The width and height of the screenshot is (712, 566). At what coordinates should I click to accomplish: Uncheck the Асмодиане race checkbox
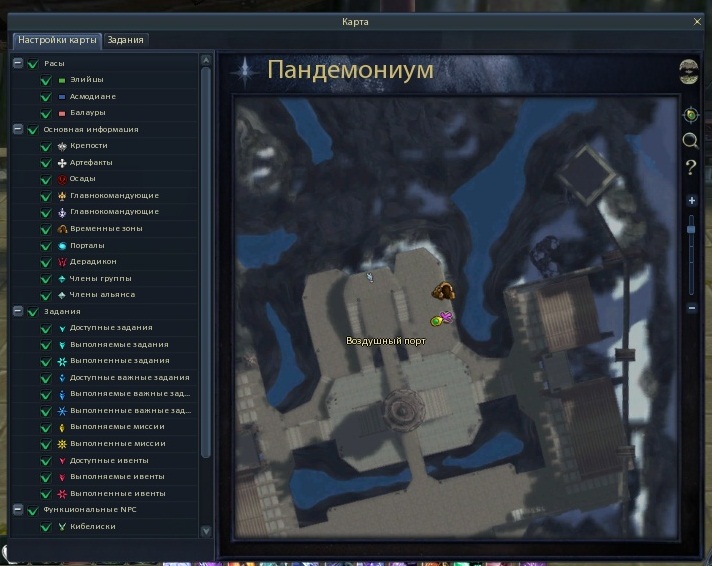(46, 97)
